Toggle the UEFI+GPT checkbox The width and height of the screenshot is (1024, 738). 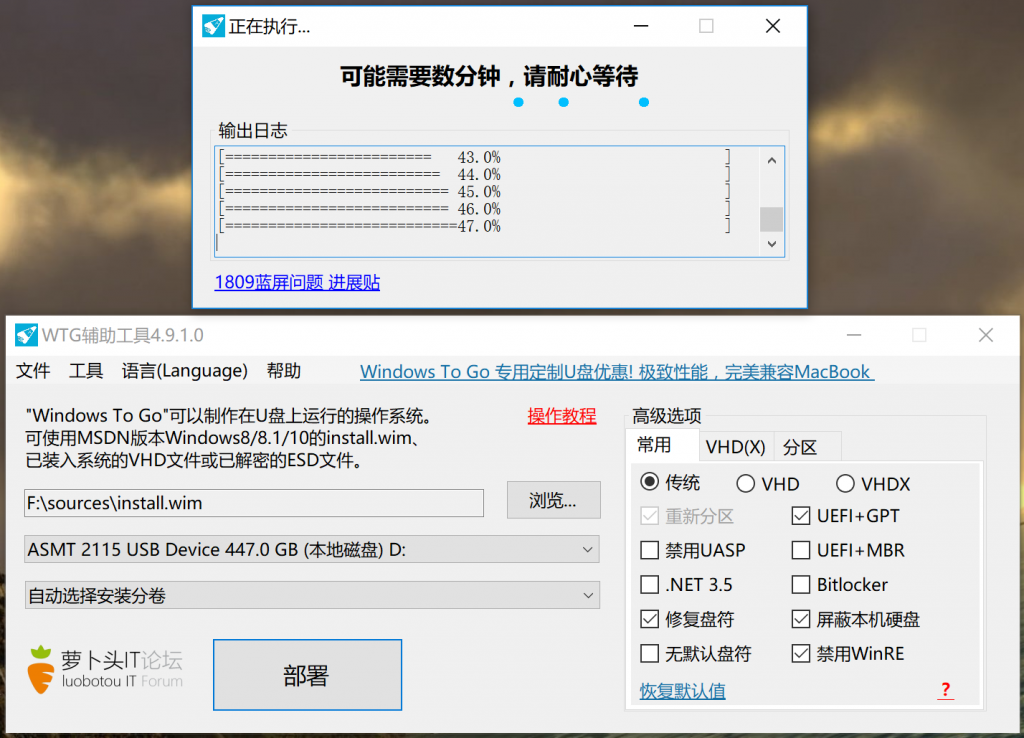point(801,516)
